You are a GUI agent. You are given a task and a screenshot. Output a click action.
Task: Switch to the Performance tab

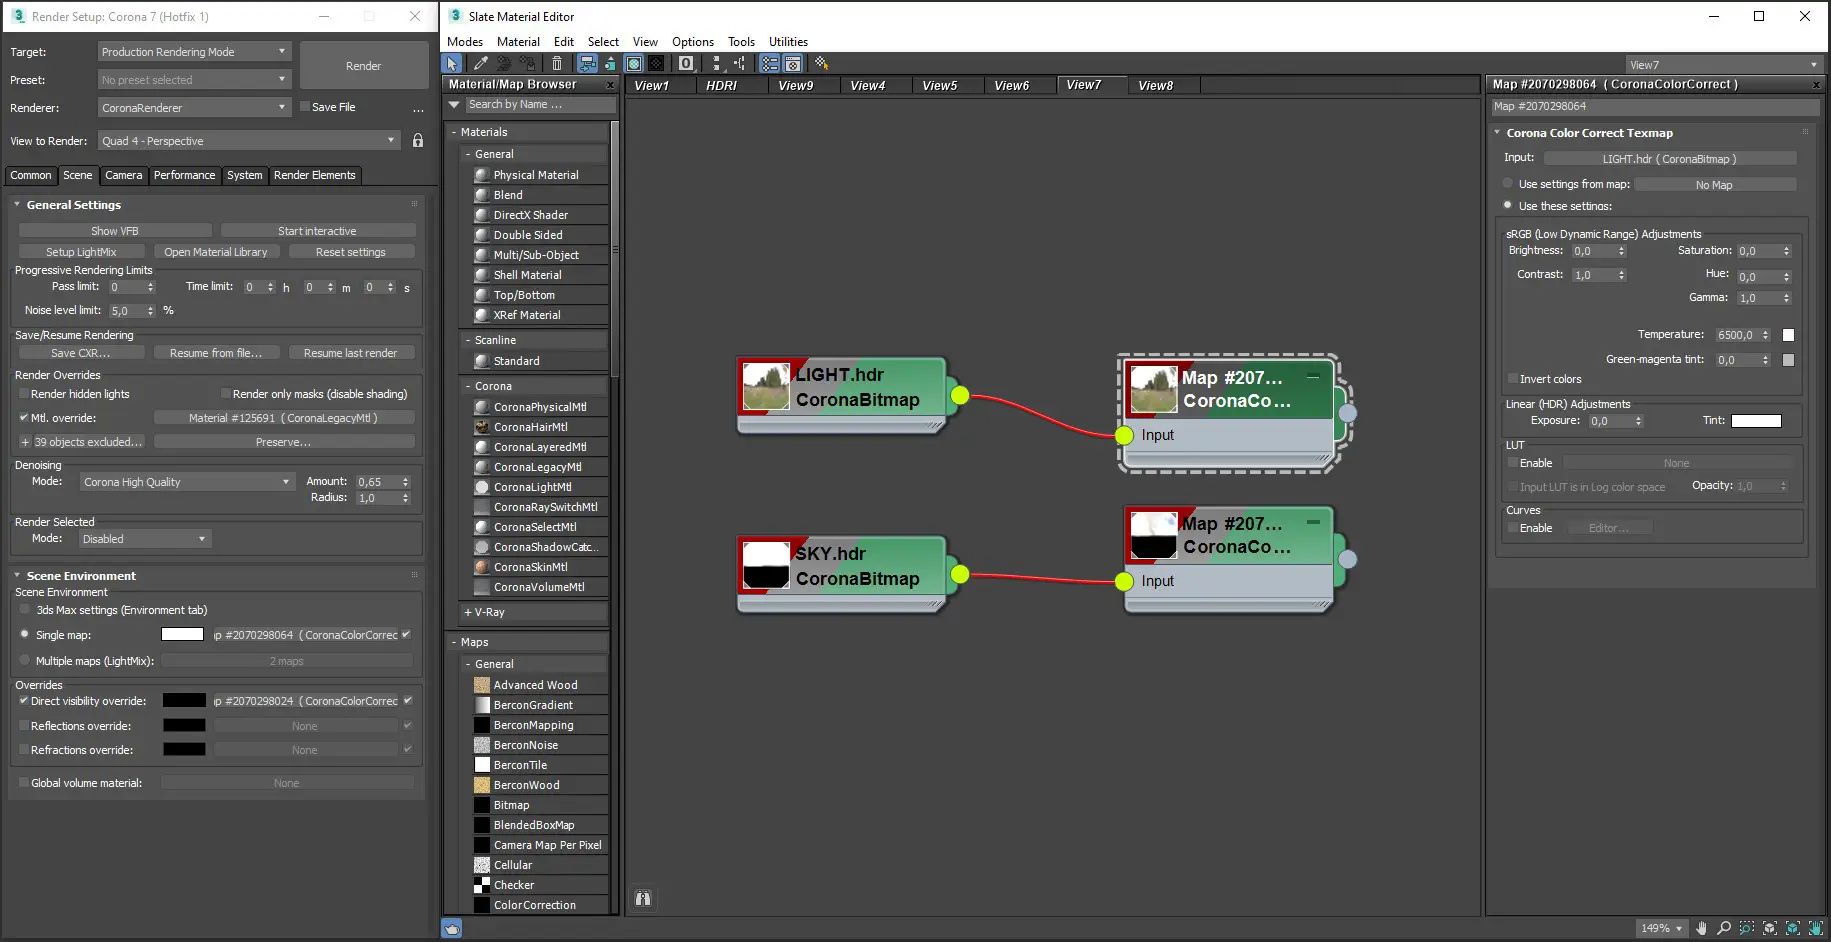coord(184,175)
